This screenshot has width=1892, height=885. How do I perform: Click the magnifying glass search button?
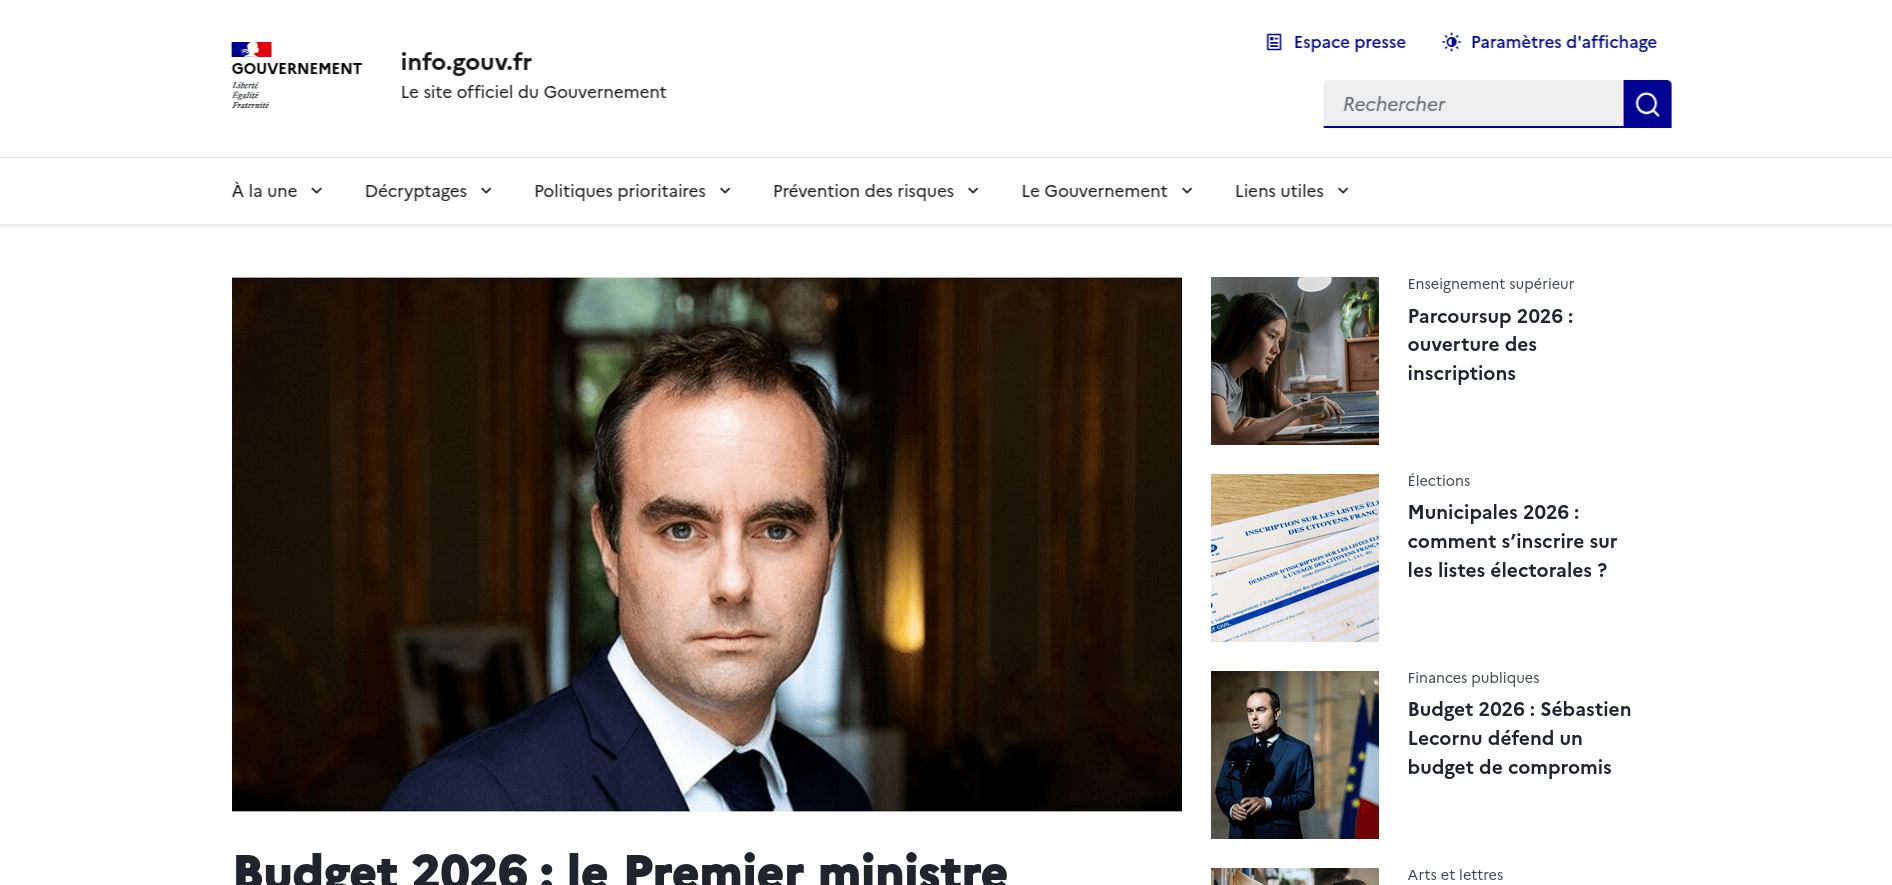coord(1647,104)
